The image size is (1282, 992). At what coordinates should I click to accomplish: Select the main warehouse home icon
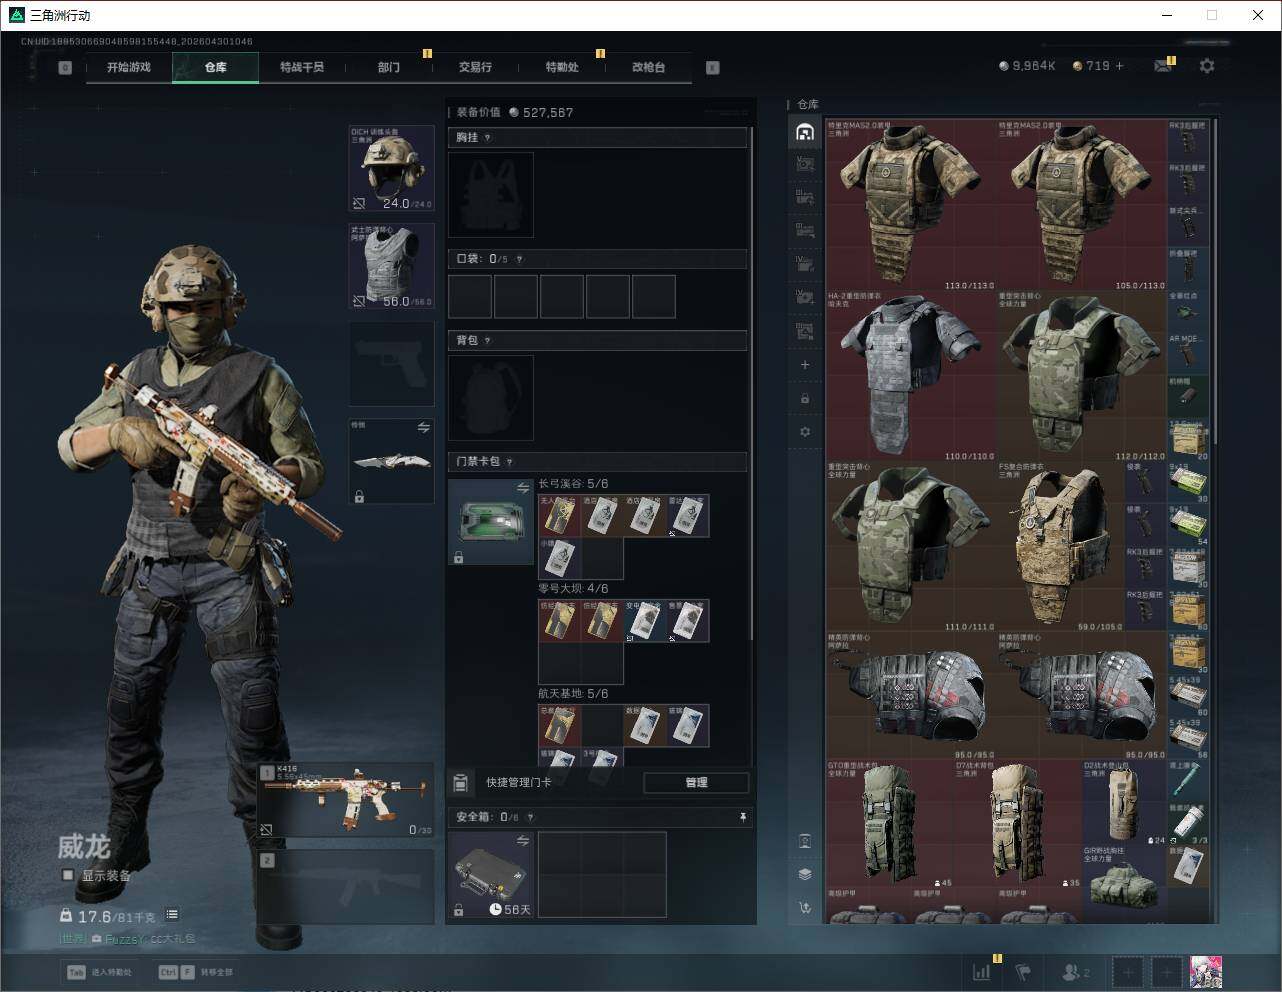pyautogui.click(x=805, y=132)
